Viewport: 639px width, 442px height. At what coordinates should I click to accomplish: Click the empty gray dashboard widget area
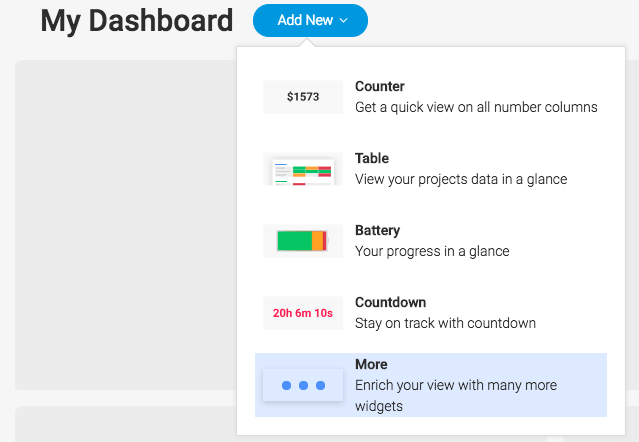(x=126, y=225)
